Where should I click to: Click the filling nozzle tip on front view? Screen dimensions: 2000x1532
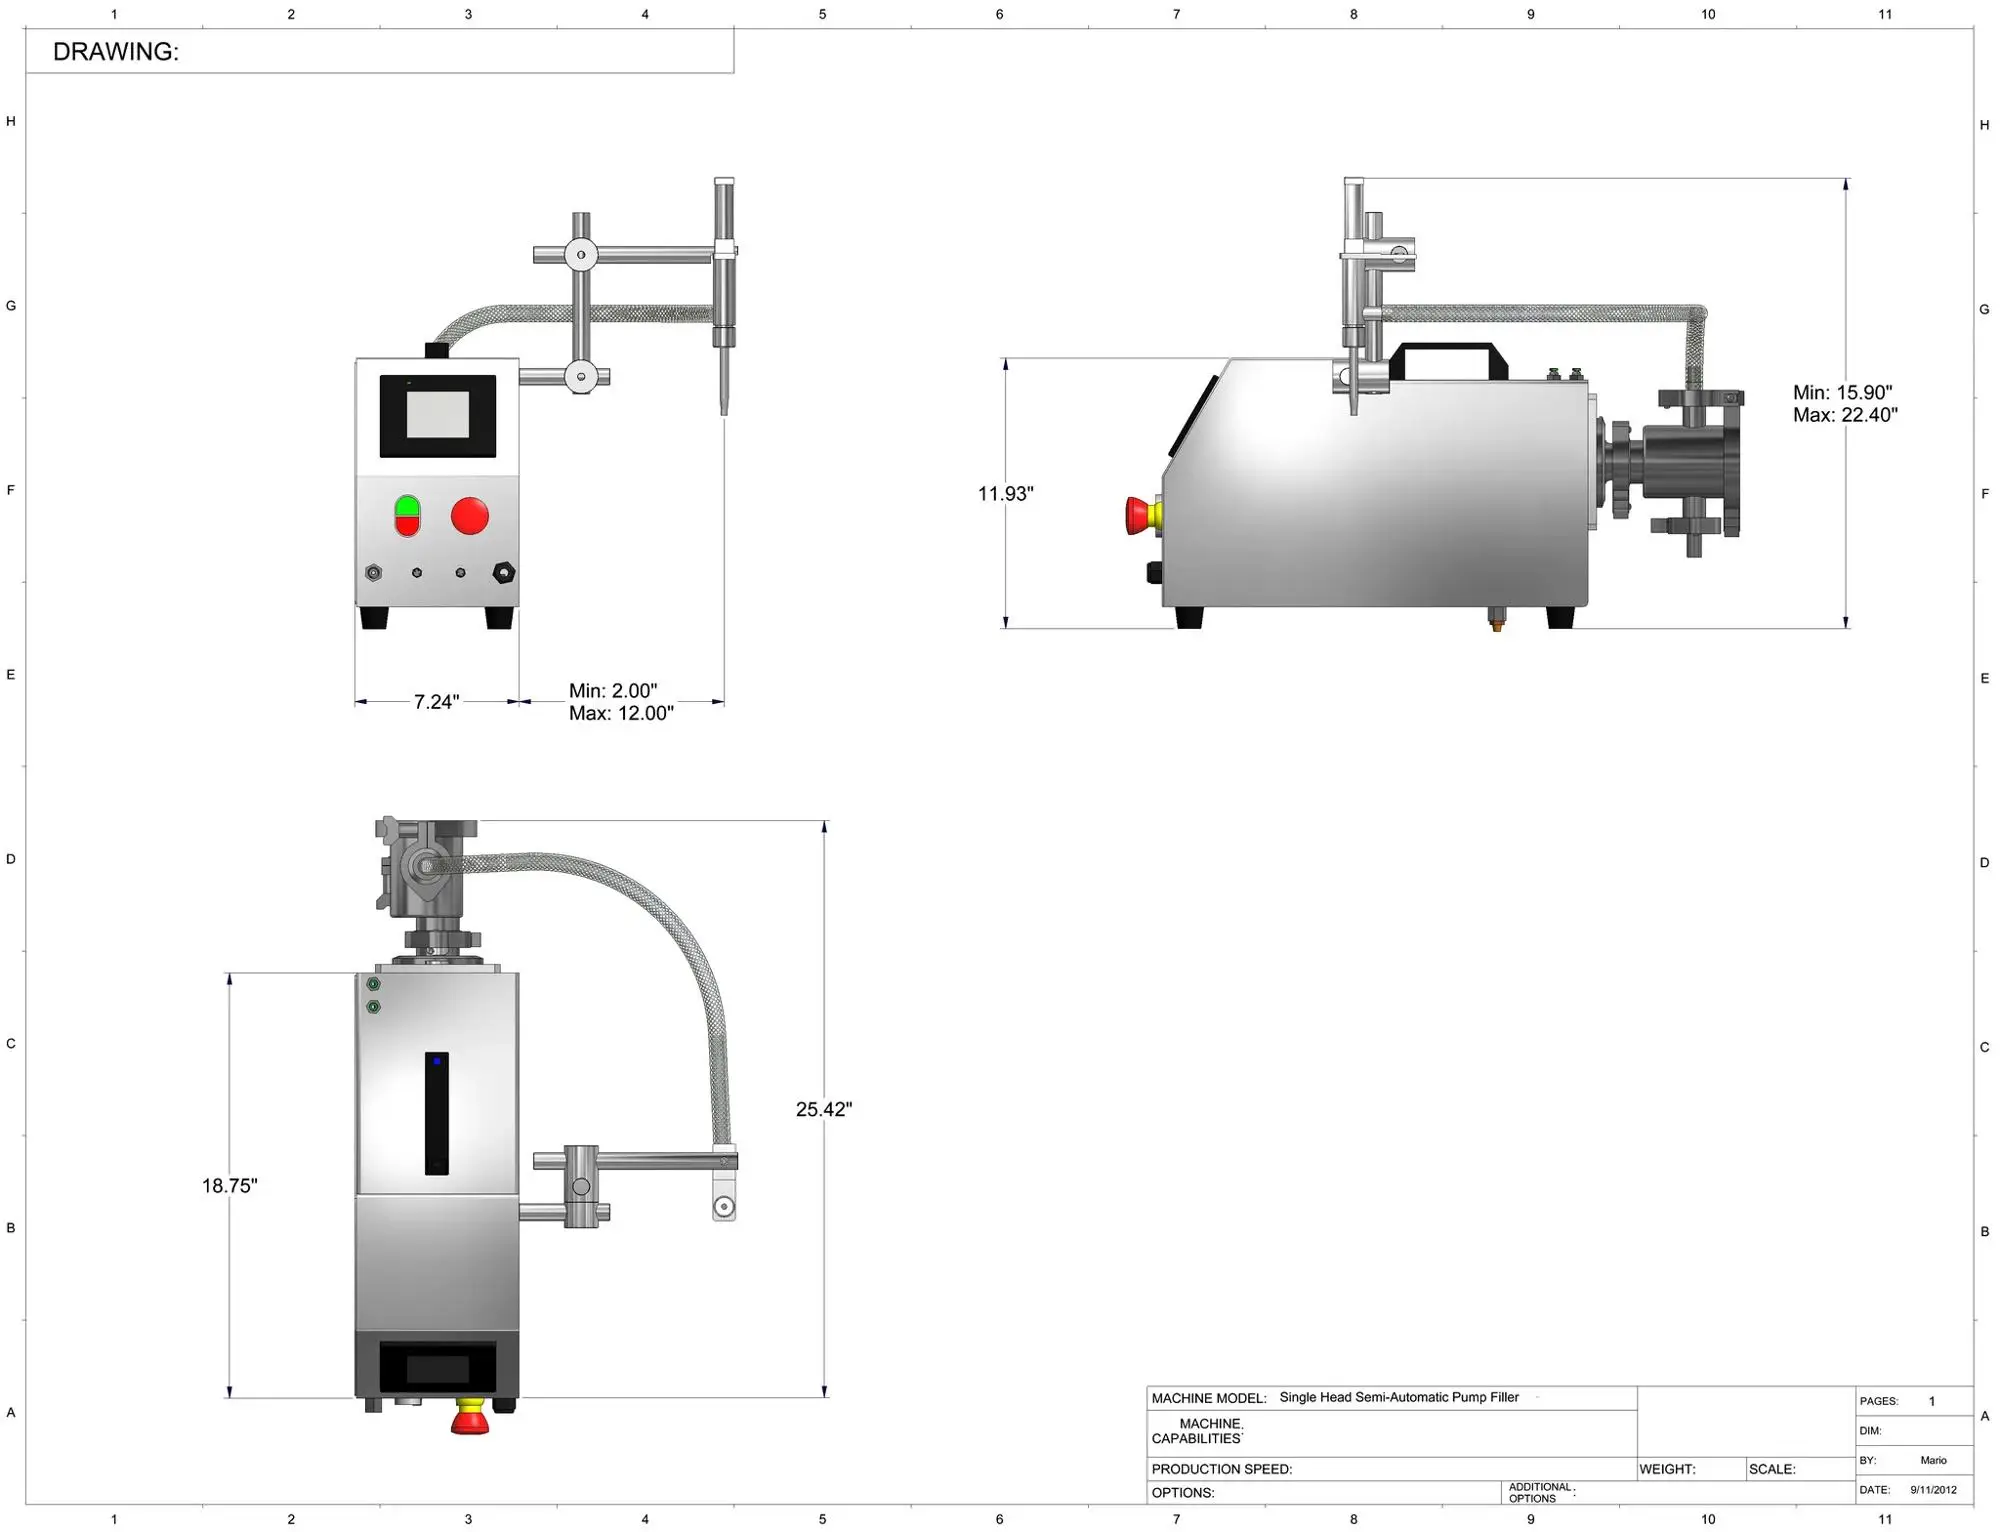tap(724, 400)
